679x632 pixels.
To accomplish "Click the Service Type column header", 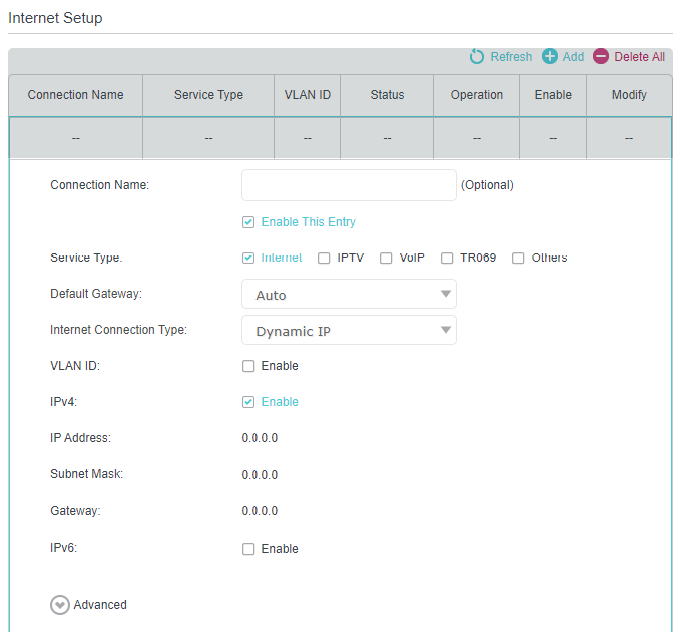I will [x=208, y=95].
